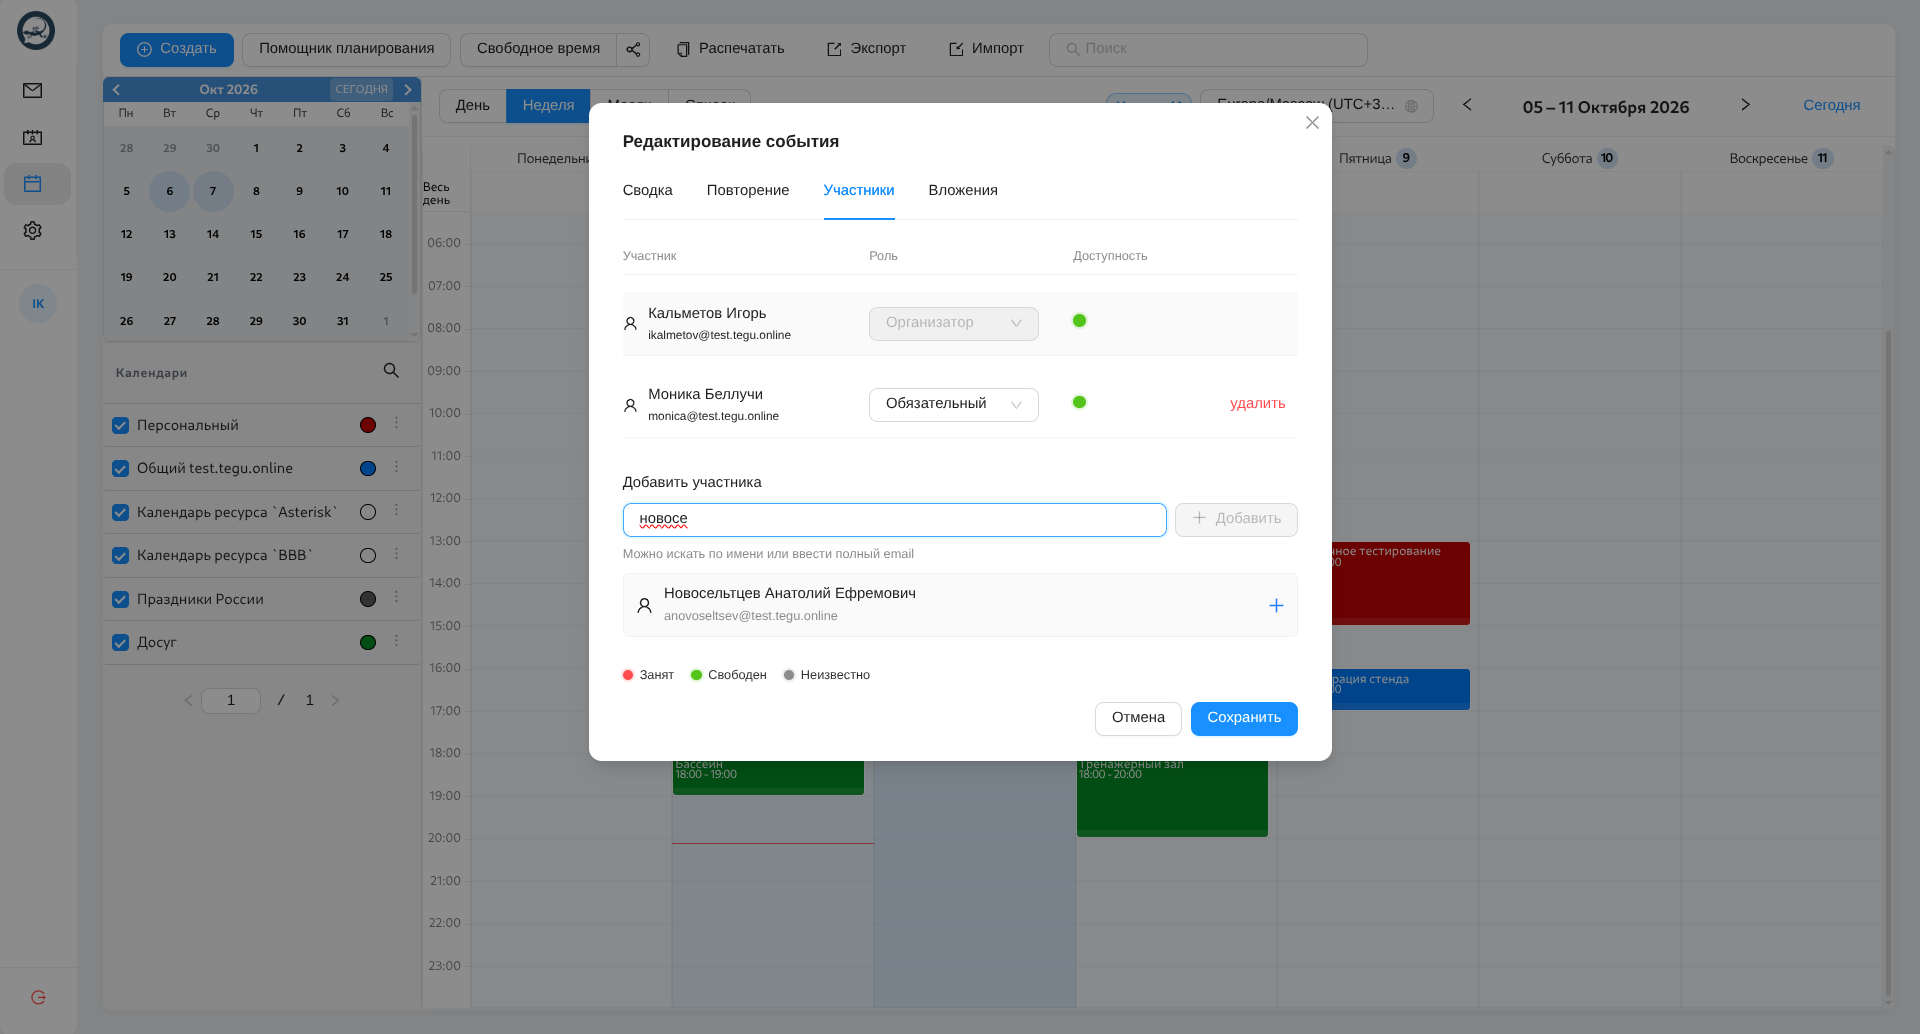Add Новосельцев Анатолий with the plus icon
The height and width of the screenshot is (1034, 1920).
click(x=1276, y=606)
